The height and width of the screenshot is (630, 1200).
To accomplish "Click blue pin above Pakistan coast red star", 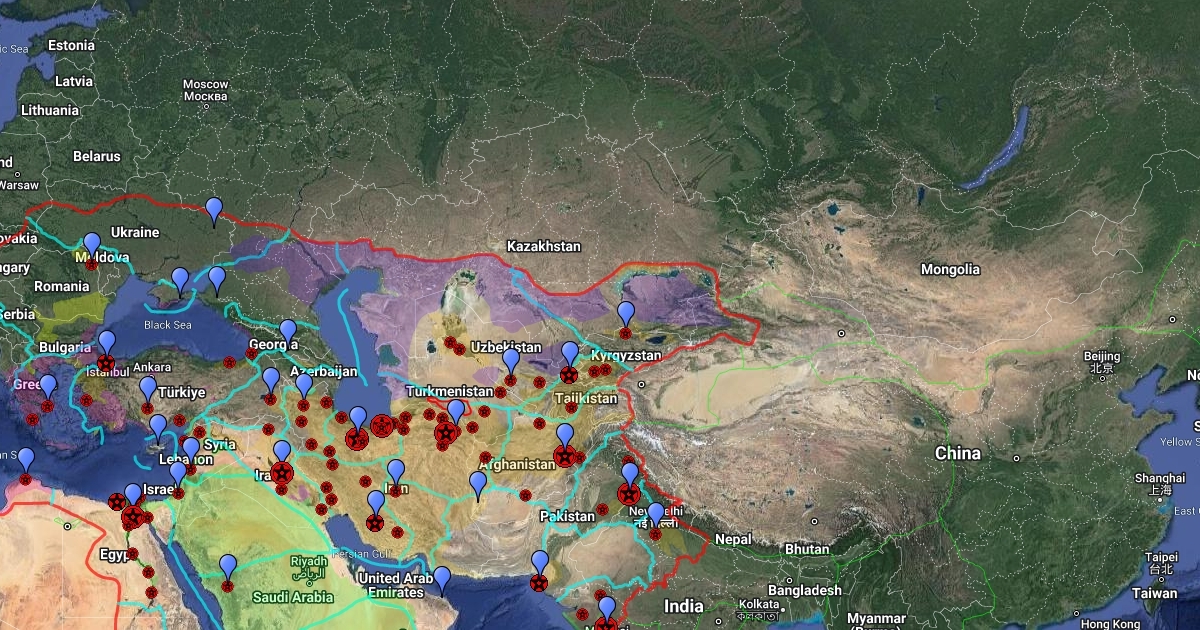I will [540, 563].
